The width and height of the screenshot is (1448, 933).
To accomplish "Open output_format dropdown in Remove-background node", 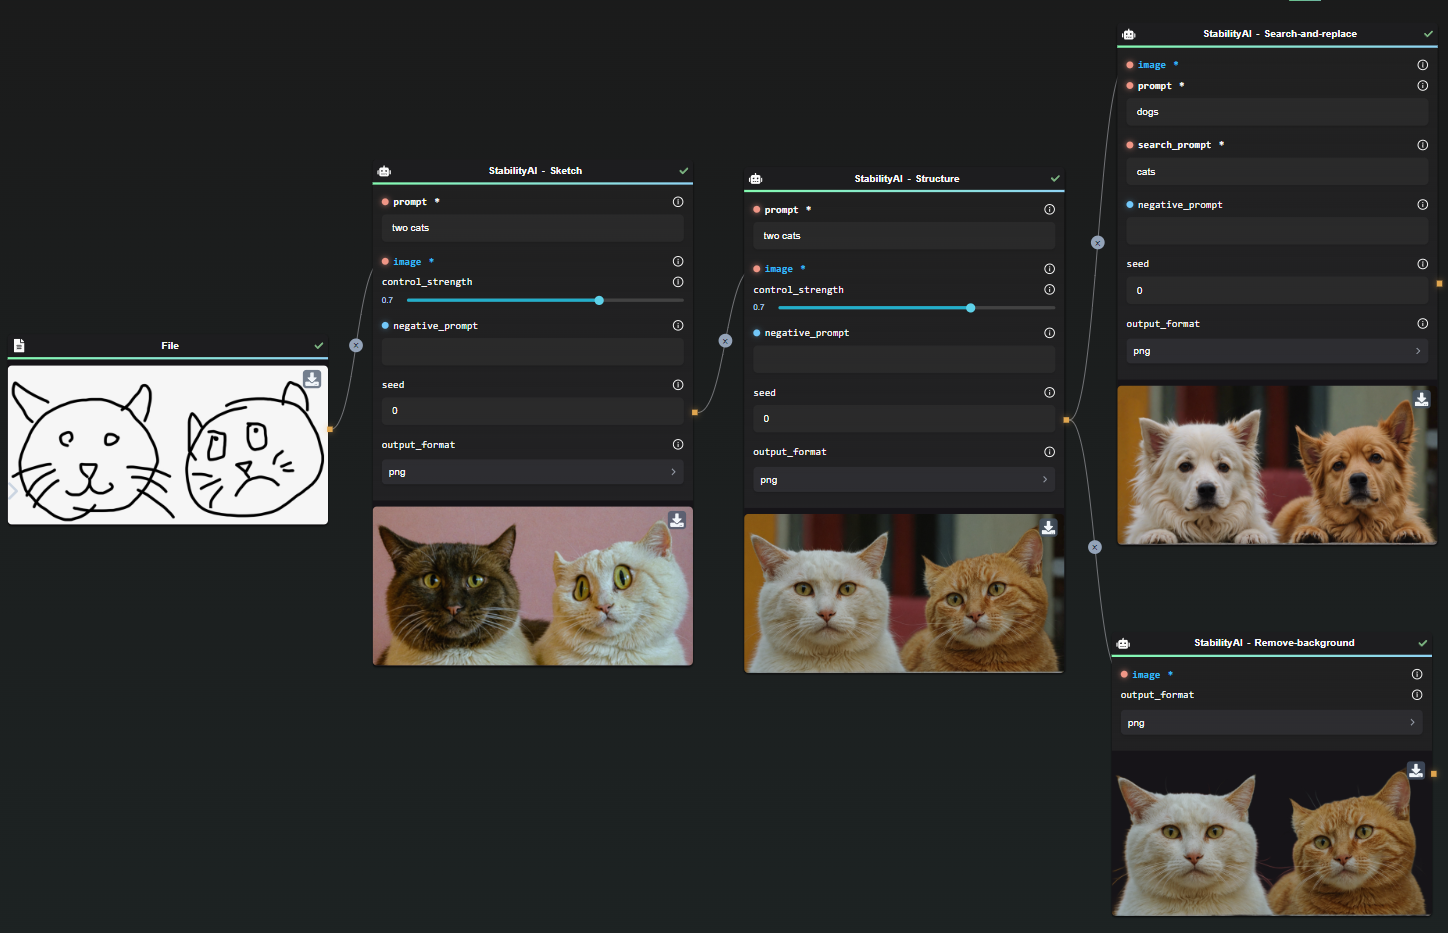I will (x=1271, y=723).
